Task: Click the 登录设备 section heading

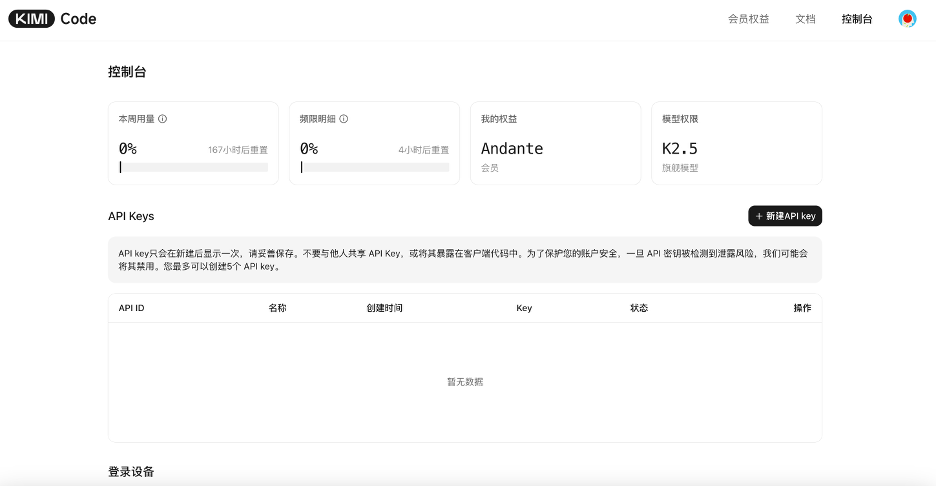Action: click(131, 472)
